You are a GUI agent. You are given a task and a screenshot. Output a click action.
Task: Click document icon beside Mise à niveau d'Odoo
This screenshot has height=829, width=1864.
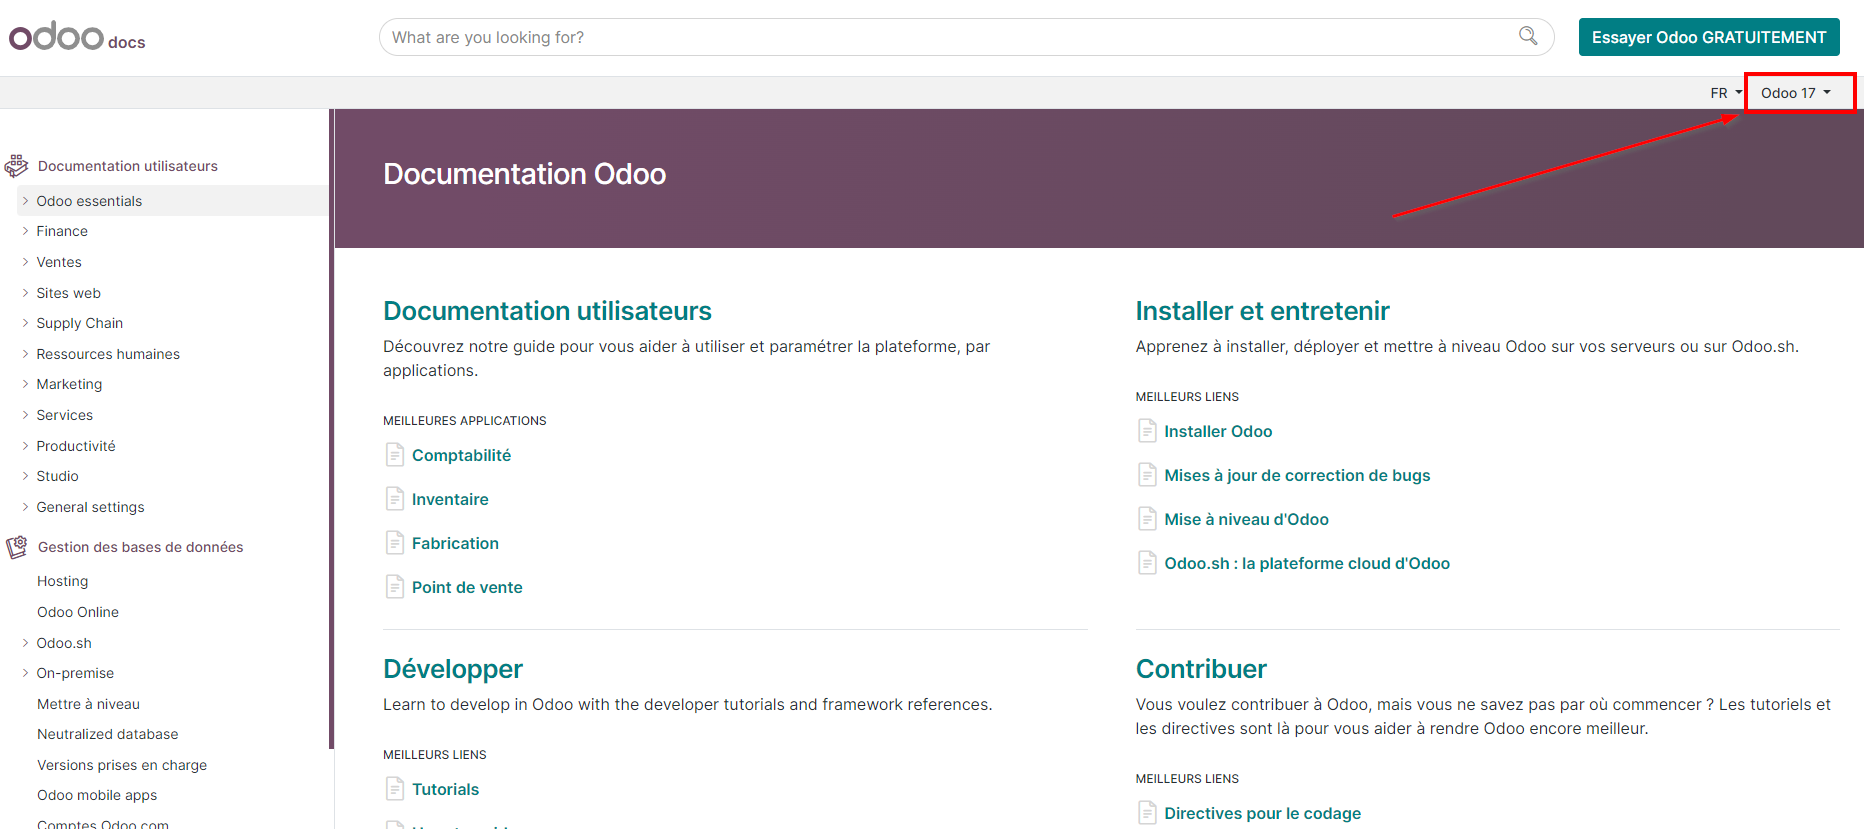click(1147, 519)
